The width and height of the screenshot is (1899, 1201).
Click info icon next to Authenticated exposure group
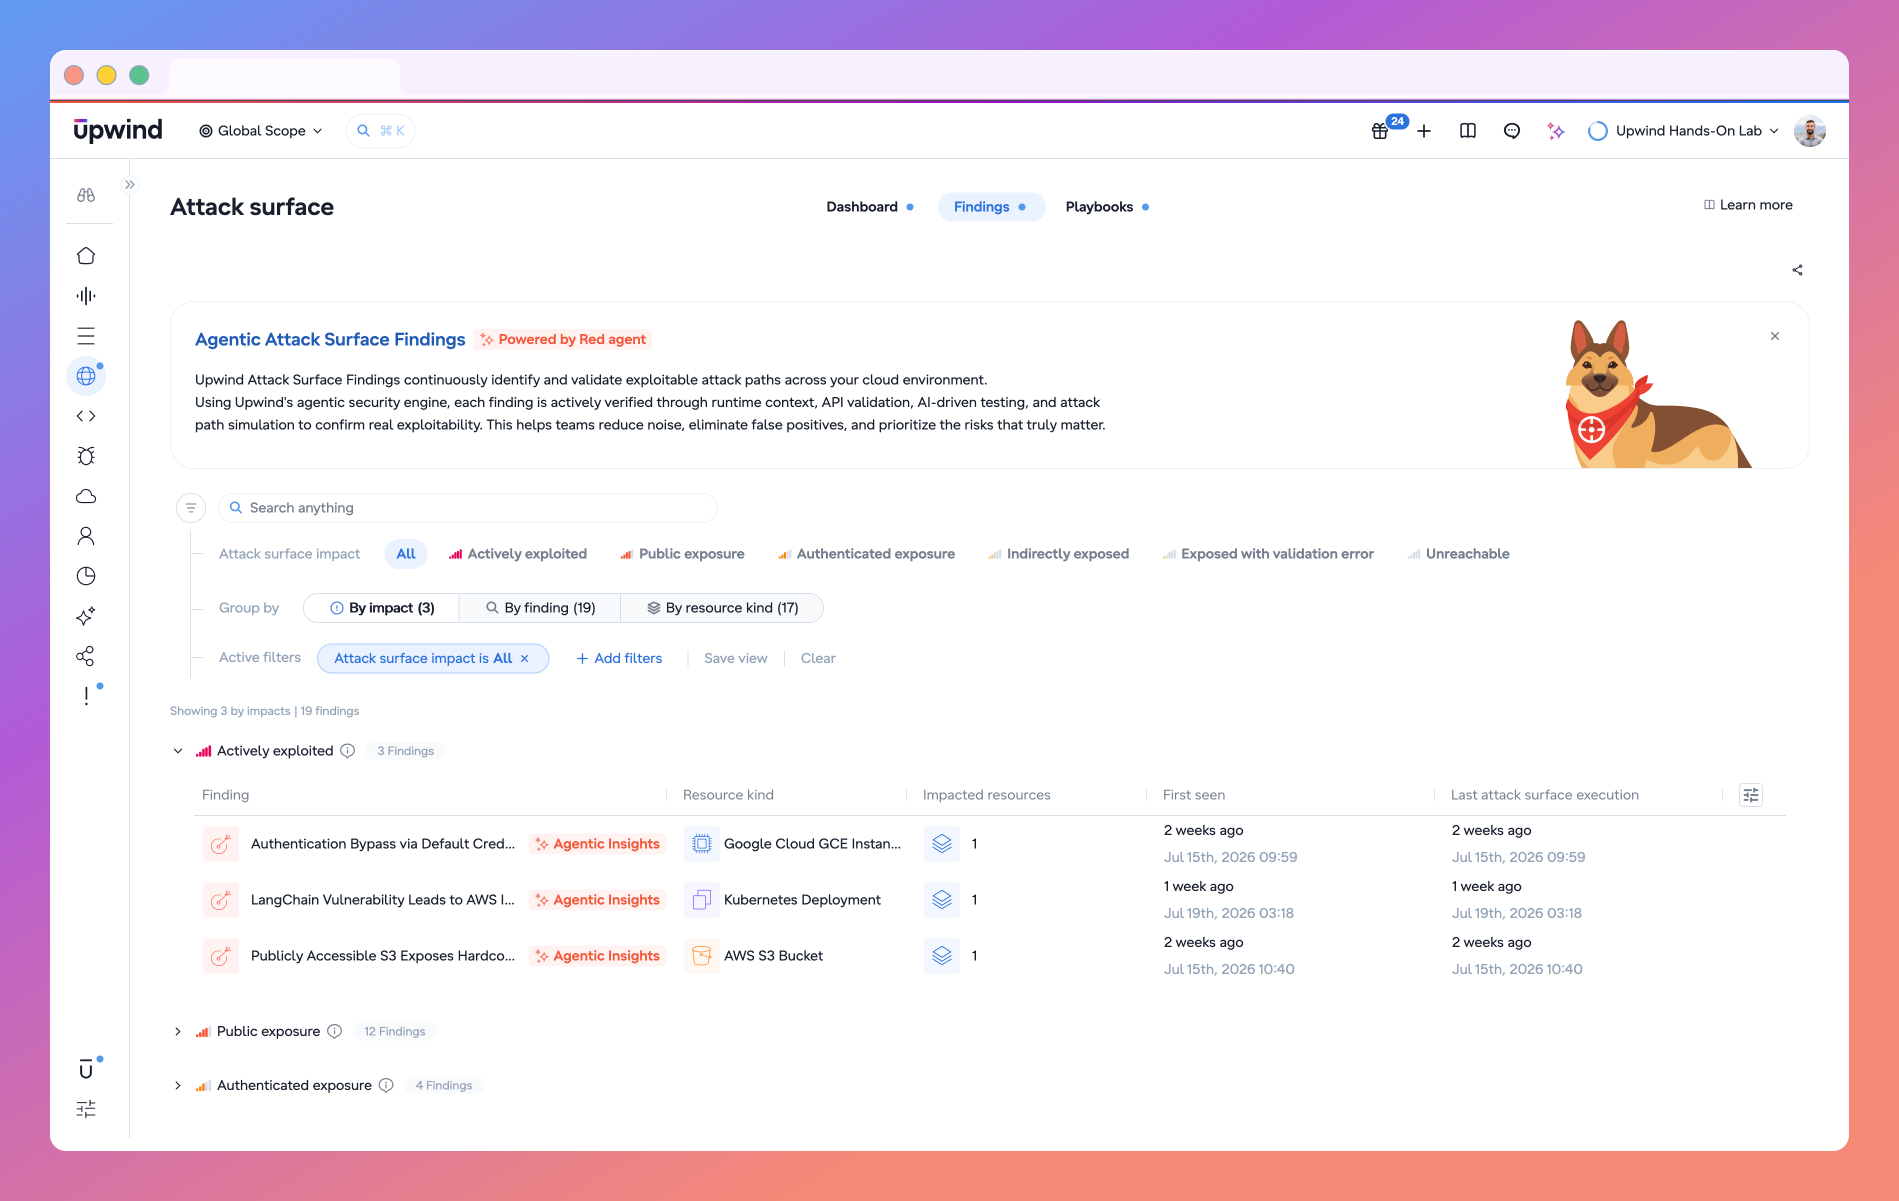coord(386,1085)
